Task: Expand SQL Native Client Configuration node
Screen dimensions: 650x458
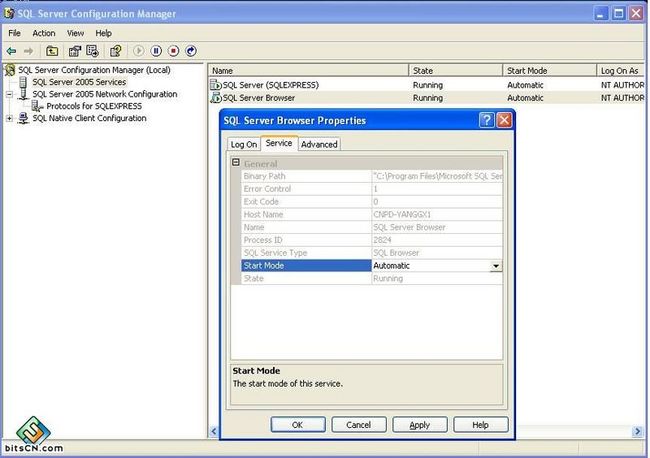Action: click(x=9, y=119)
